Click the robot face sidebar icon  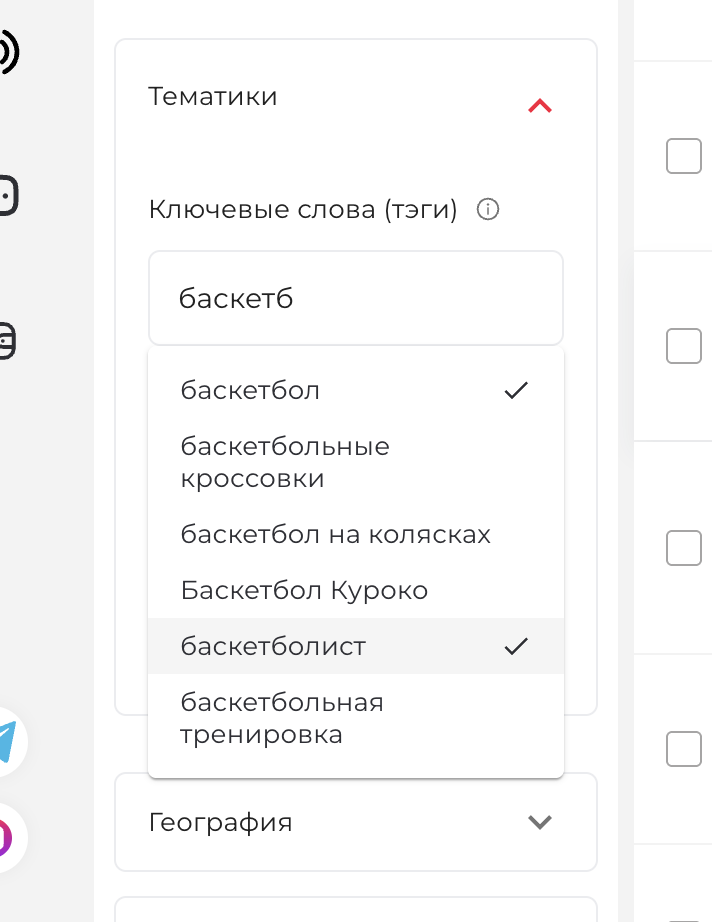coord(8,195)
